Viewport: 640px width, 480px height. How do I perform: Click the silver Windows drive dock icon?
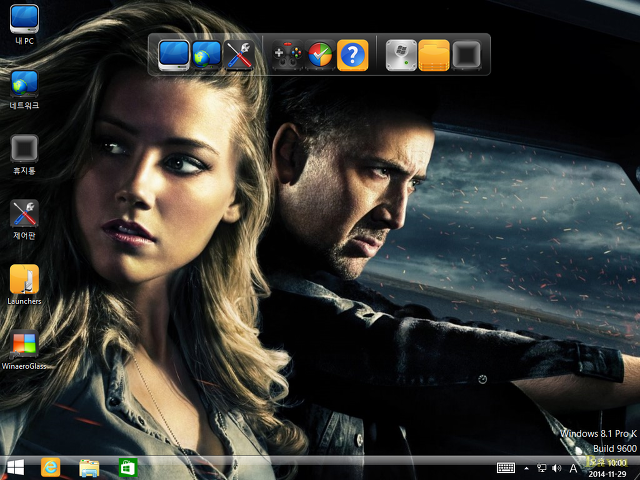click(401, 55)
